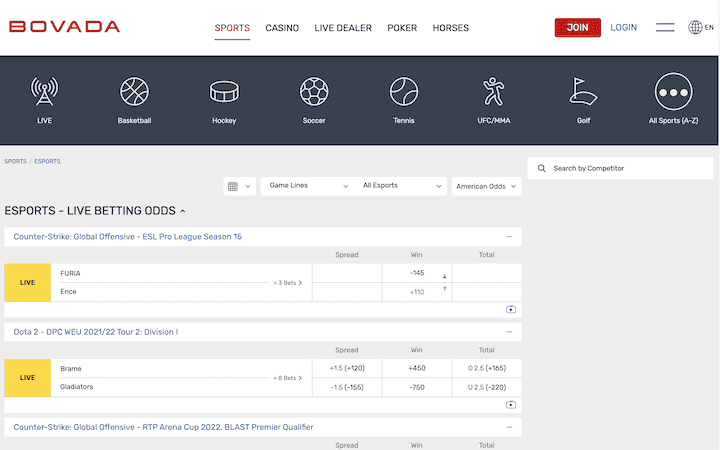
Task: Collapse Esports Live Betting Odds section
Action: pyautogui.click(x=183, y=211)
